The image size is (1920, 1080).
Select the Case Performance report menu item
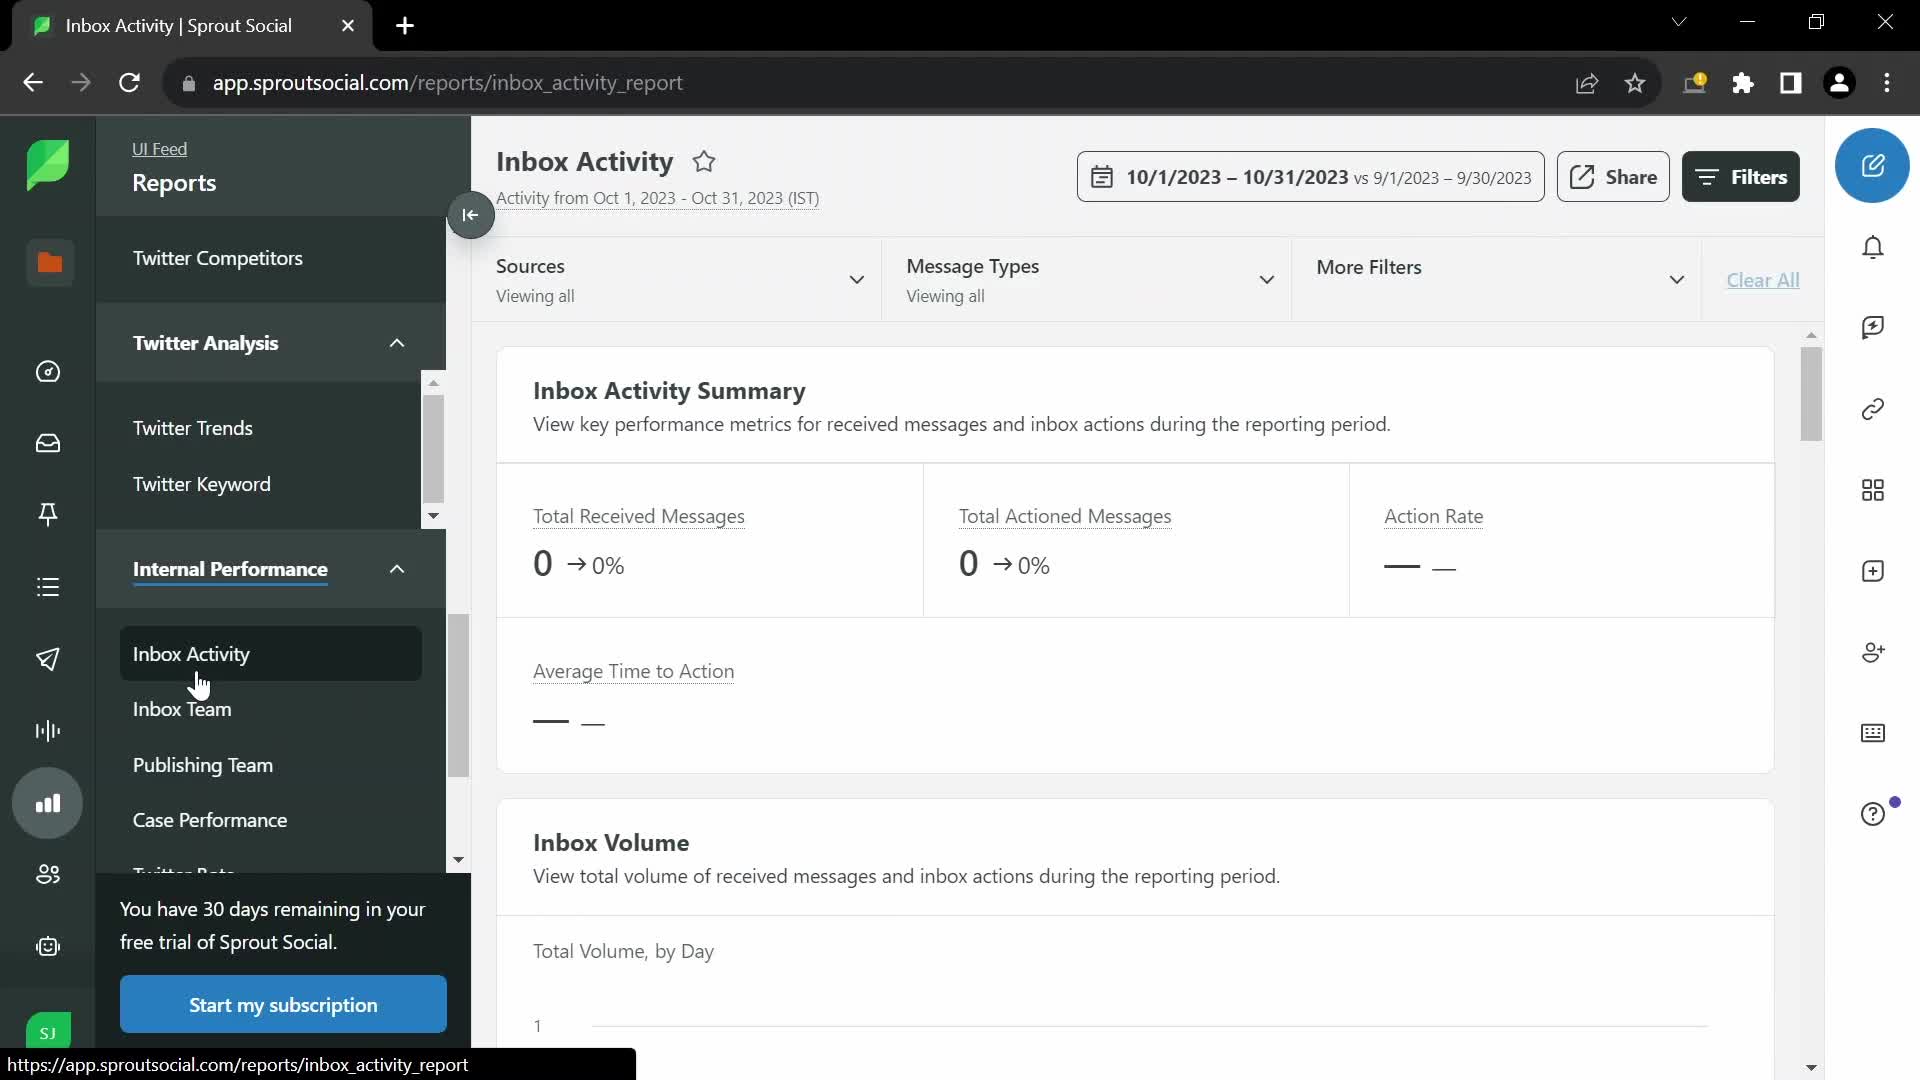click(x=210, y=819)
